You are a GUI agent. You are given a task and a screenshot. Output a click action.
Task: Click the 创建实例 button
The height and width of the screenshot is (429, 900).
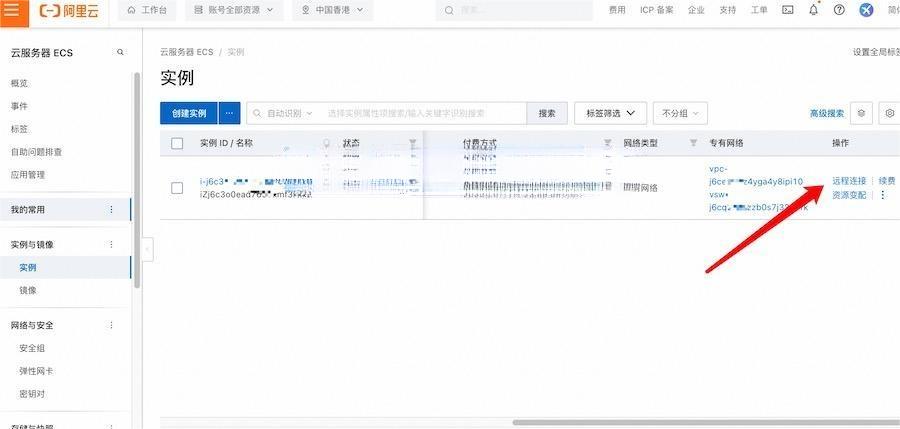click(189, 113)
